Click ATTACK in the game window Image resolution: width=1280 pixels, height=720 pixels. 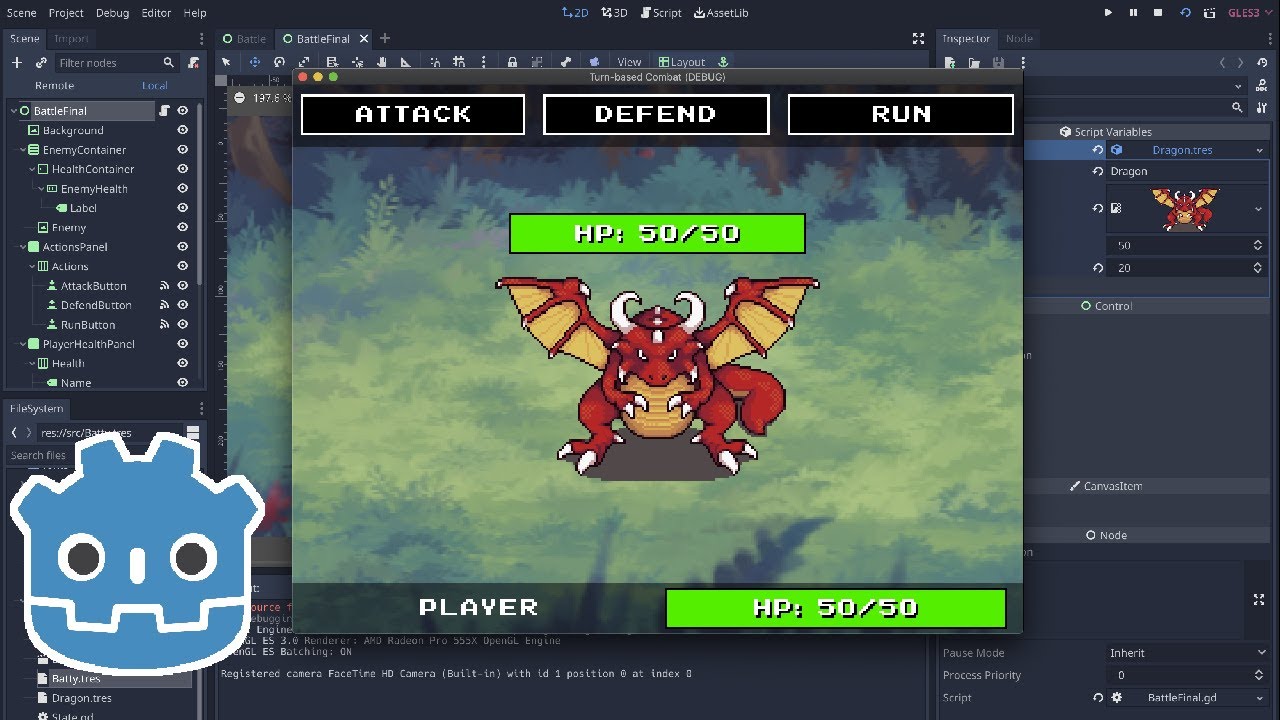pyautogui.click(x=413, y=114)
